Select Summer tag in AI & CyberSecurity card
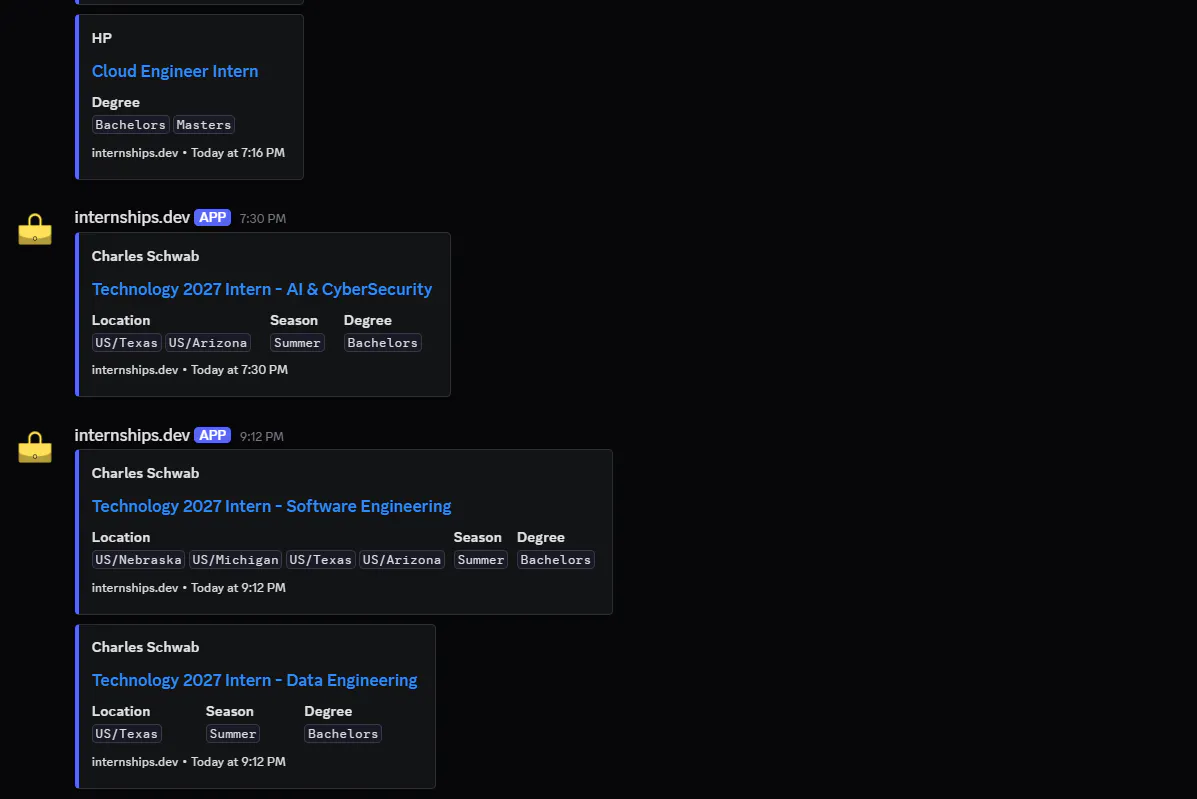This screenshot has height=799, width=1197. 297,343
